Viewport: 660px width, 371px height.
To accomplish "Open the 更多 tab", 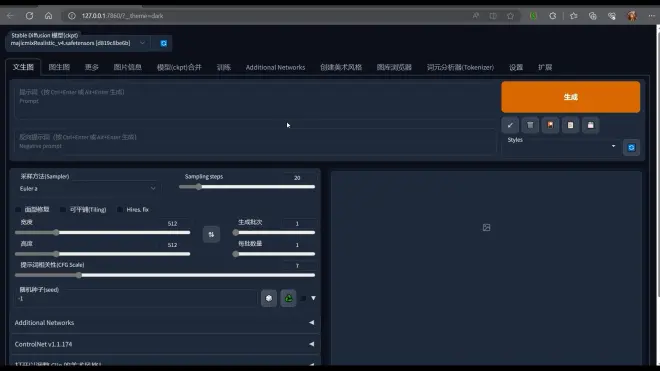I will [91, 67].
